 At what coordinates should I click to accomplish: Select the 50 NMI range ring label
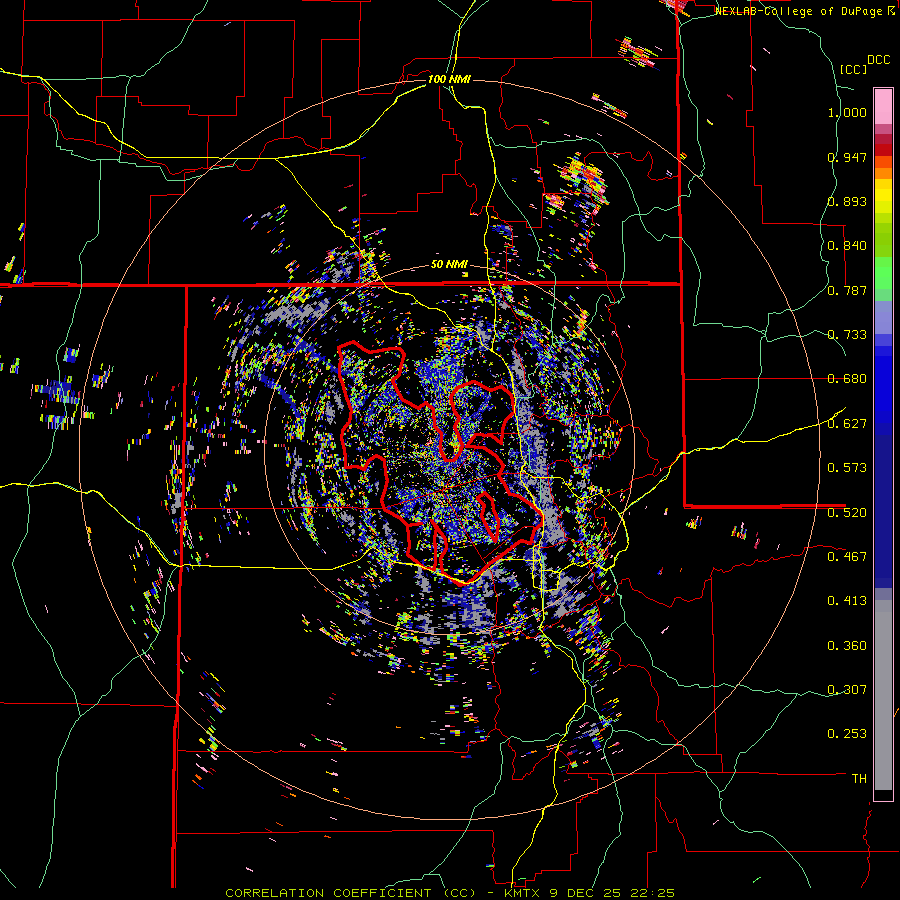[x=449, y=264]
